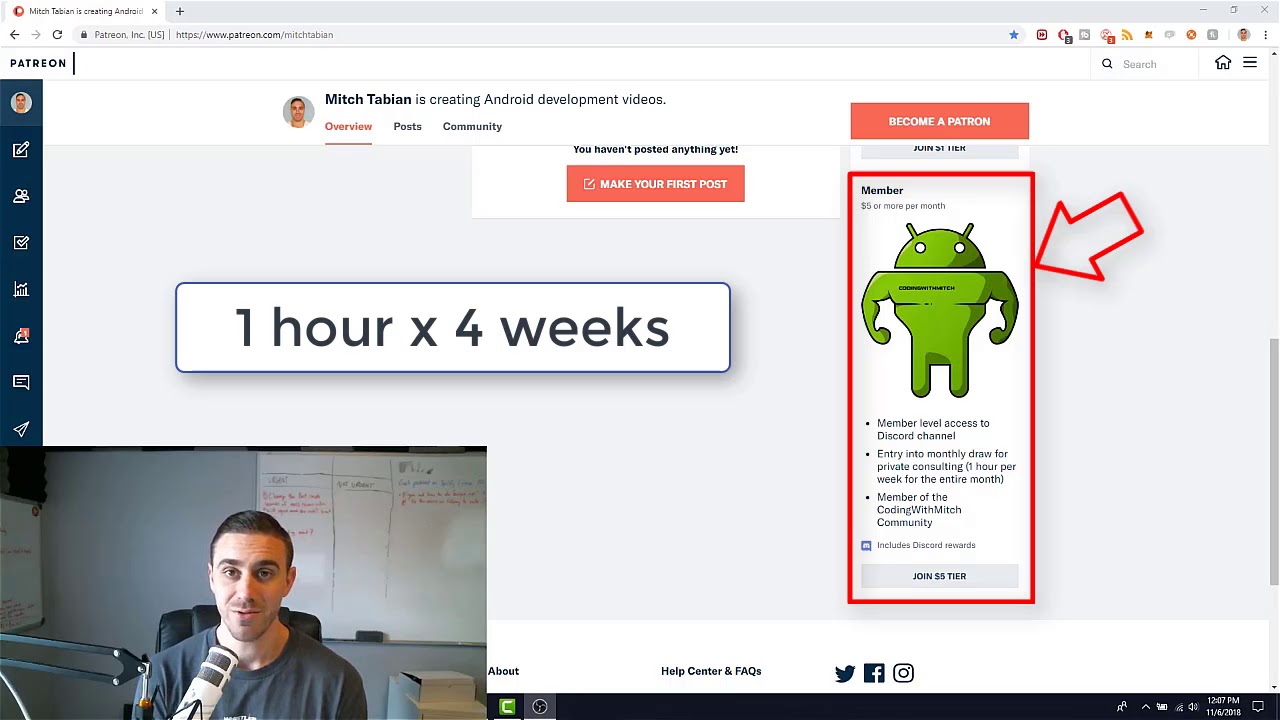Click the RSS feed extension icon
Screen dimensions: 1280x720
[x=1127, y=35]
